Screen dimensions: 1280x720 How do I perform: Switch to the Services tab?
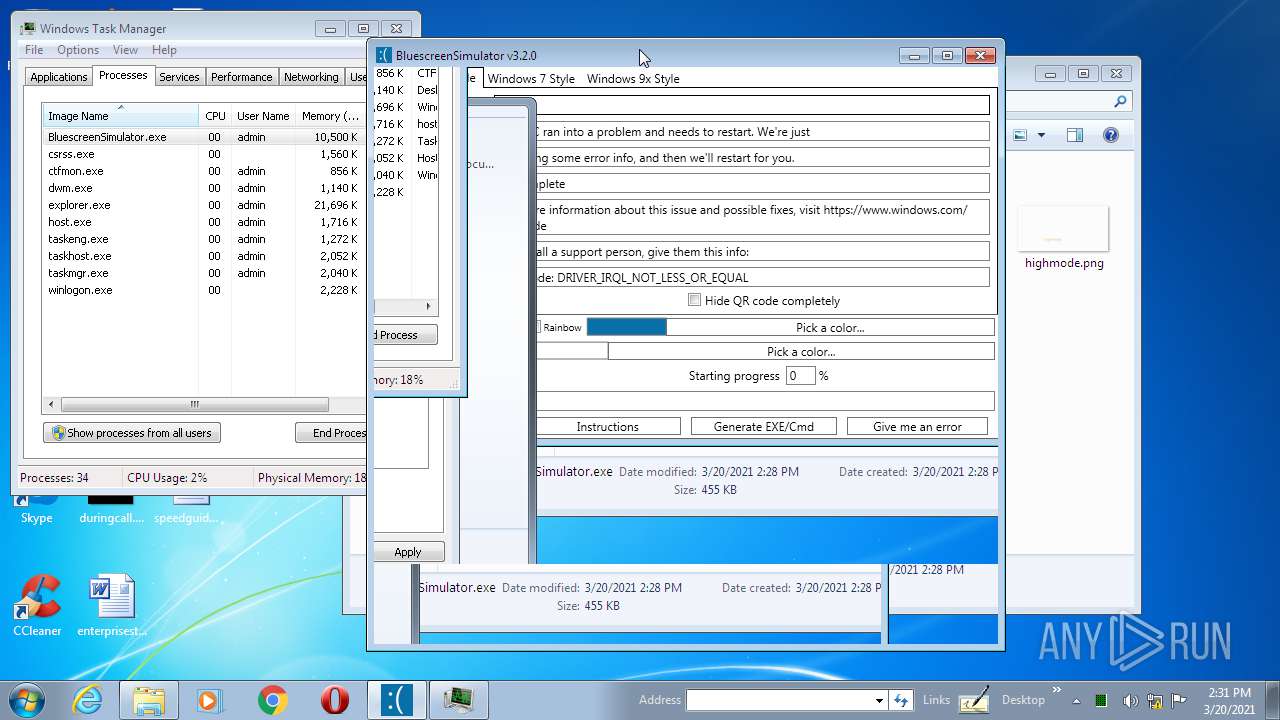click(179, 77)
